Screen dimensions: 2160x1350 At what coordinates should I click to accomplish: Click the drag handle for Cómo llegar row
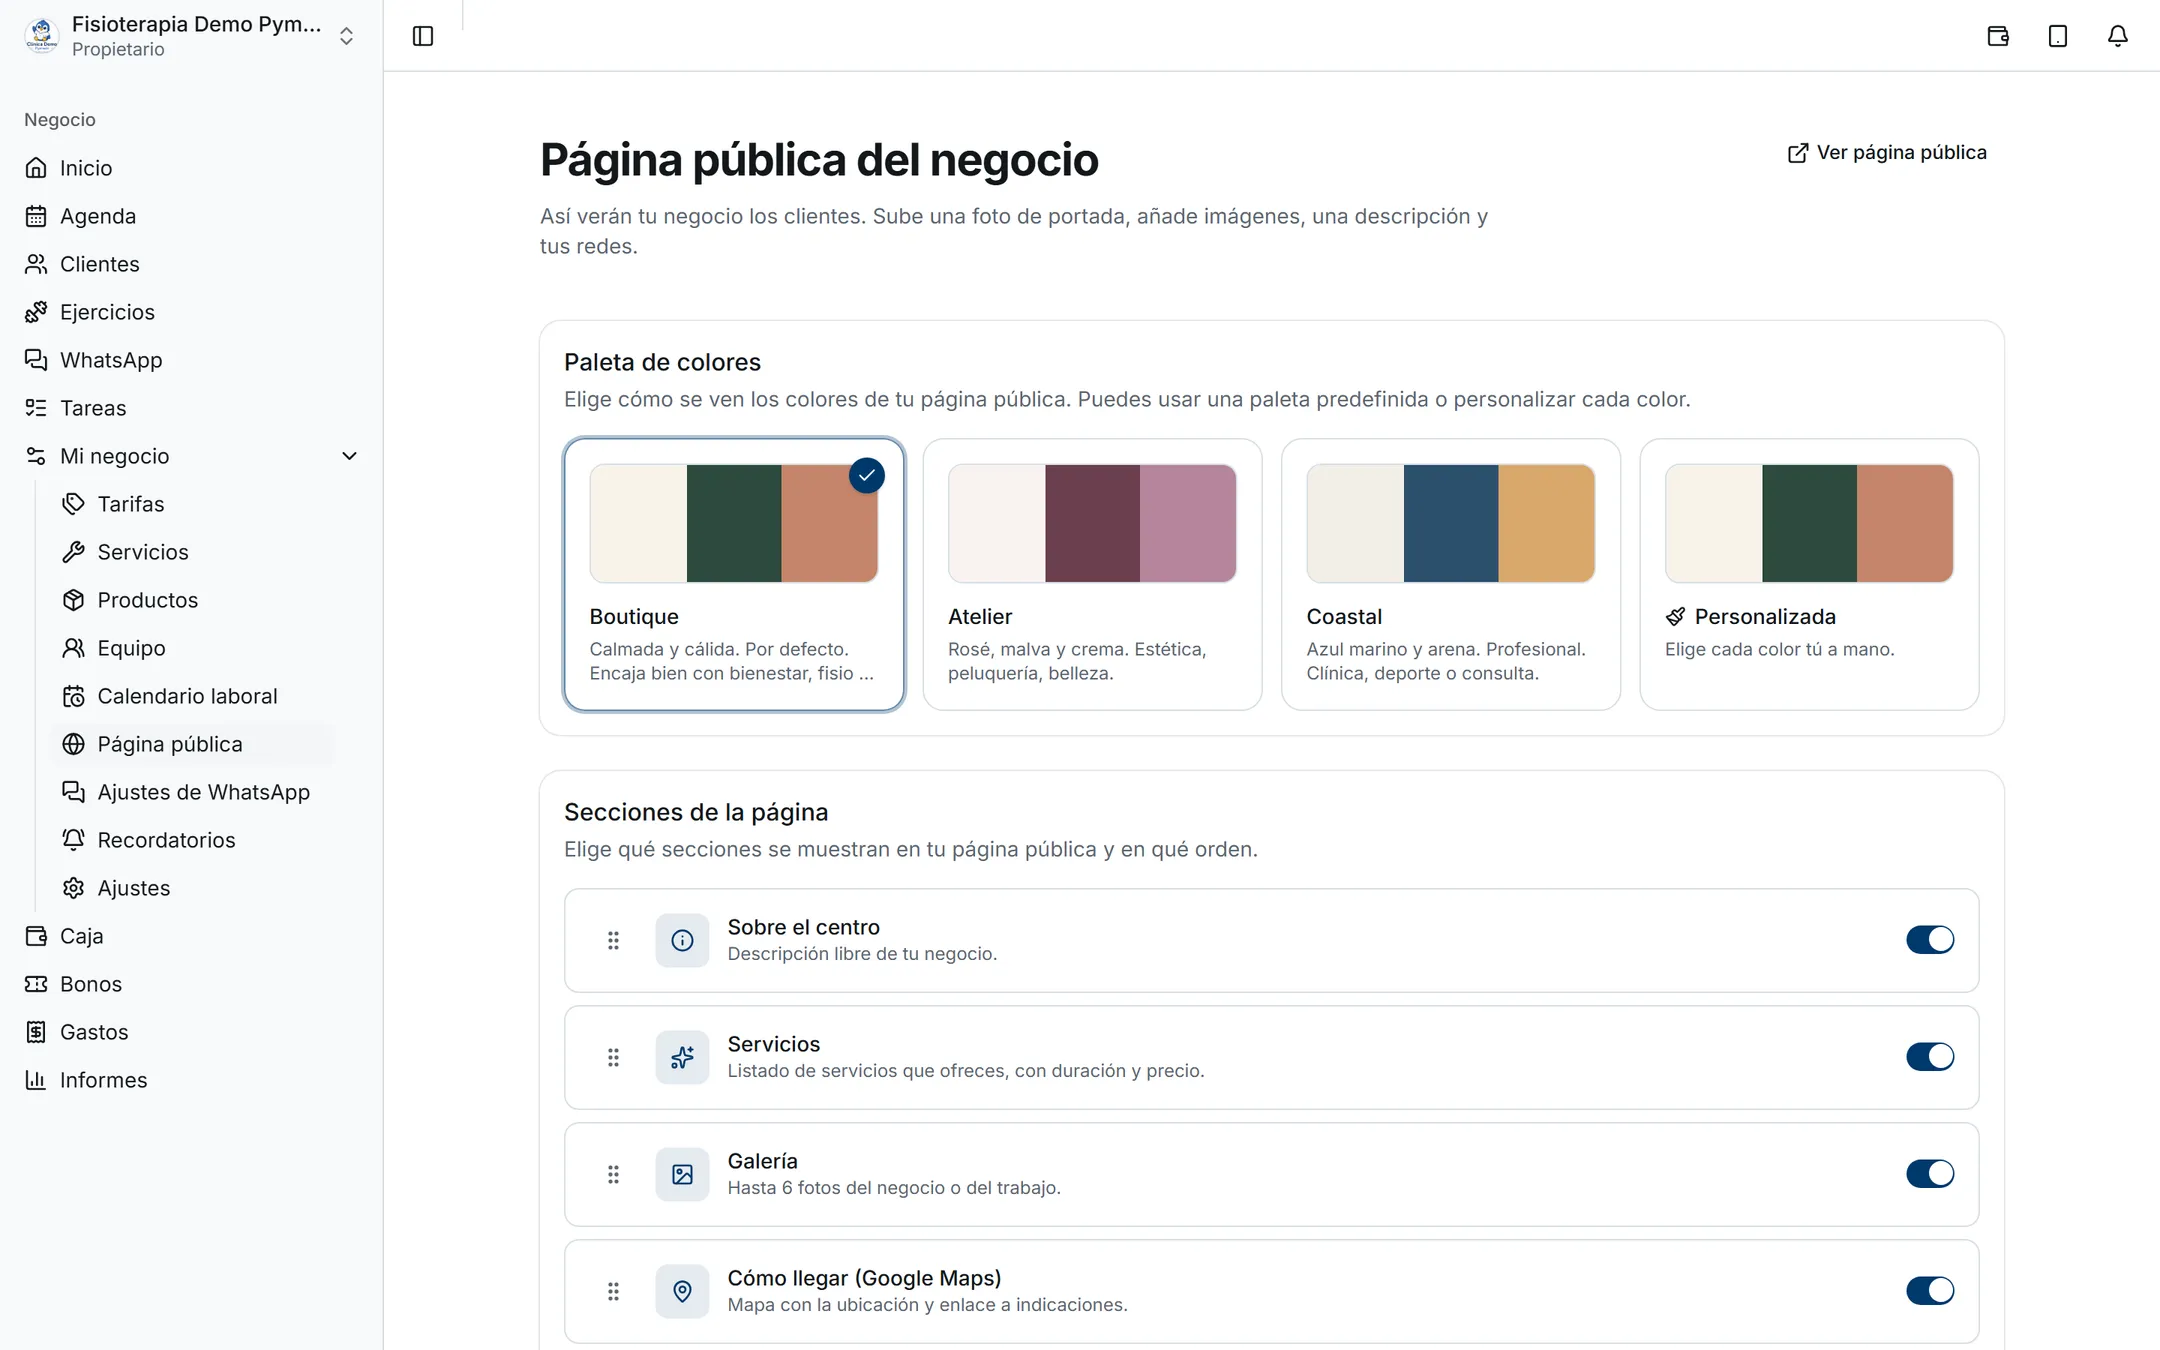pos(613,1291)
